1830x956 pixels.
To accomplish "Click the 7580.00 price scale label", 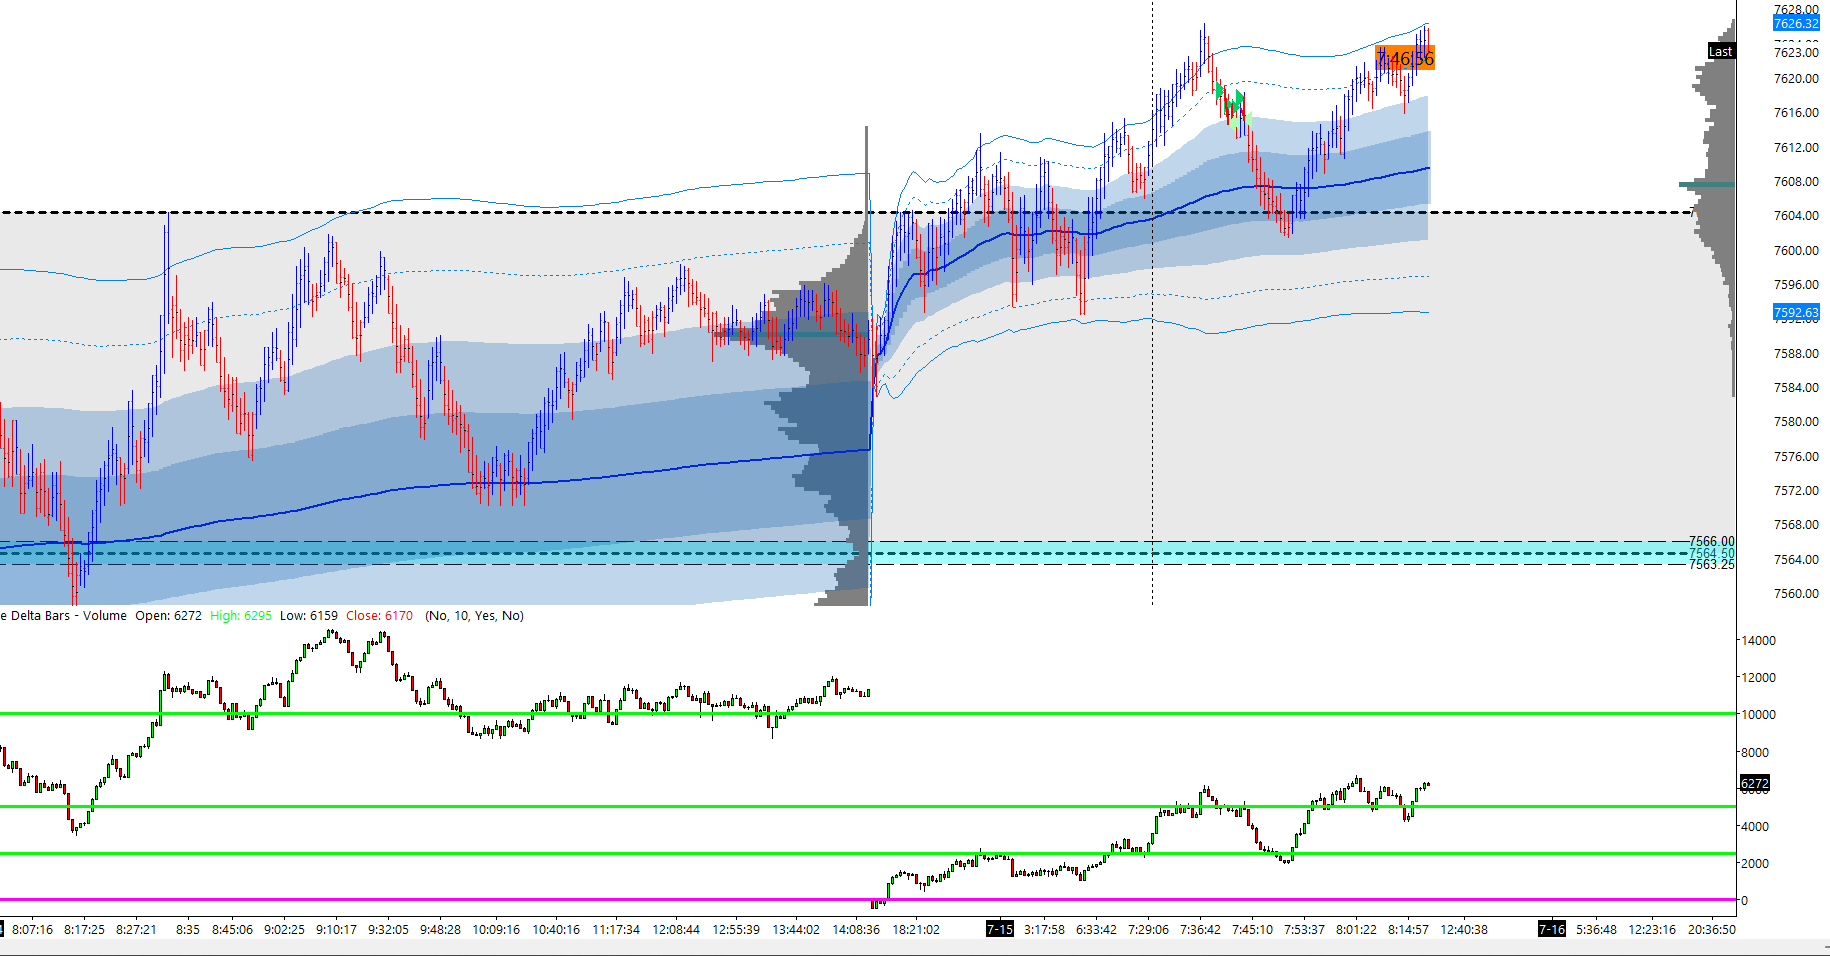I will (x=1796, y=422).
